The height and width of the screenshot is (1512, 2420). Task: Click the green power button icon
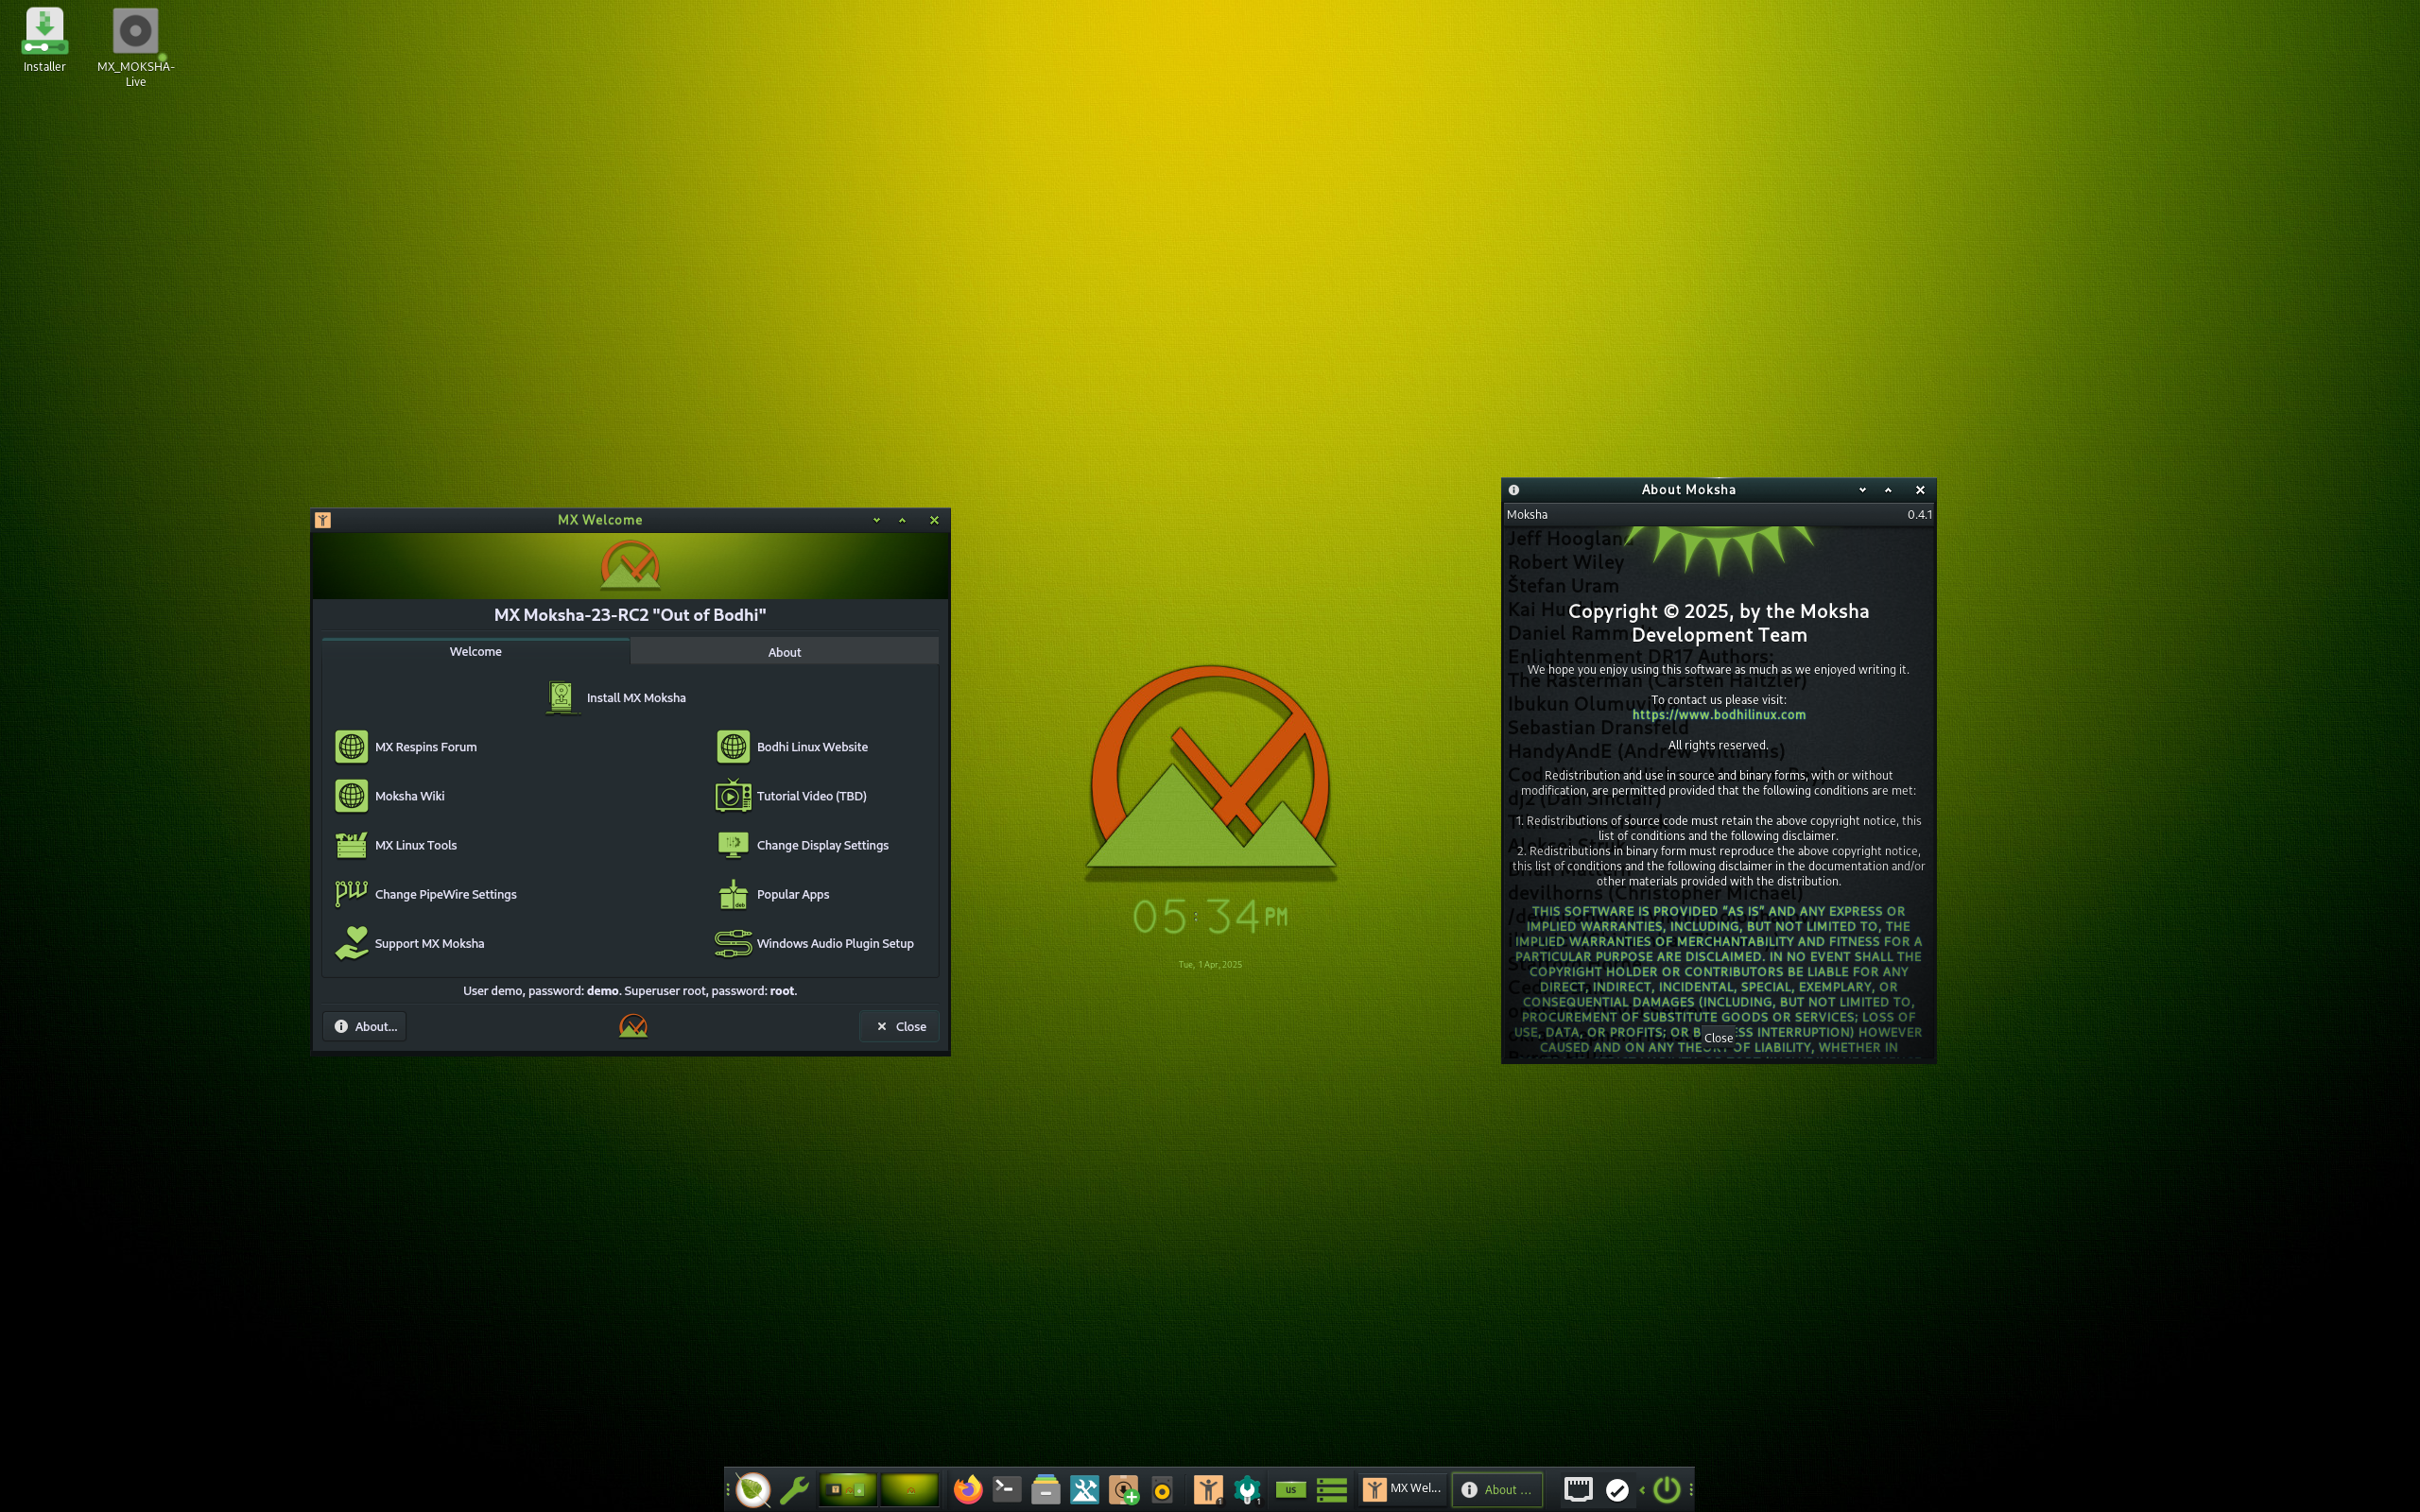coord(1666,1489)
